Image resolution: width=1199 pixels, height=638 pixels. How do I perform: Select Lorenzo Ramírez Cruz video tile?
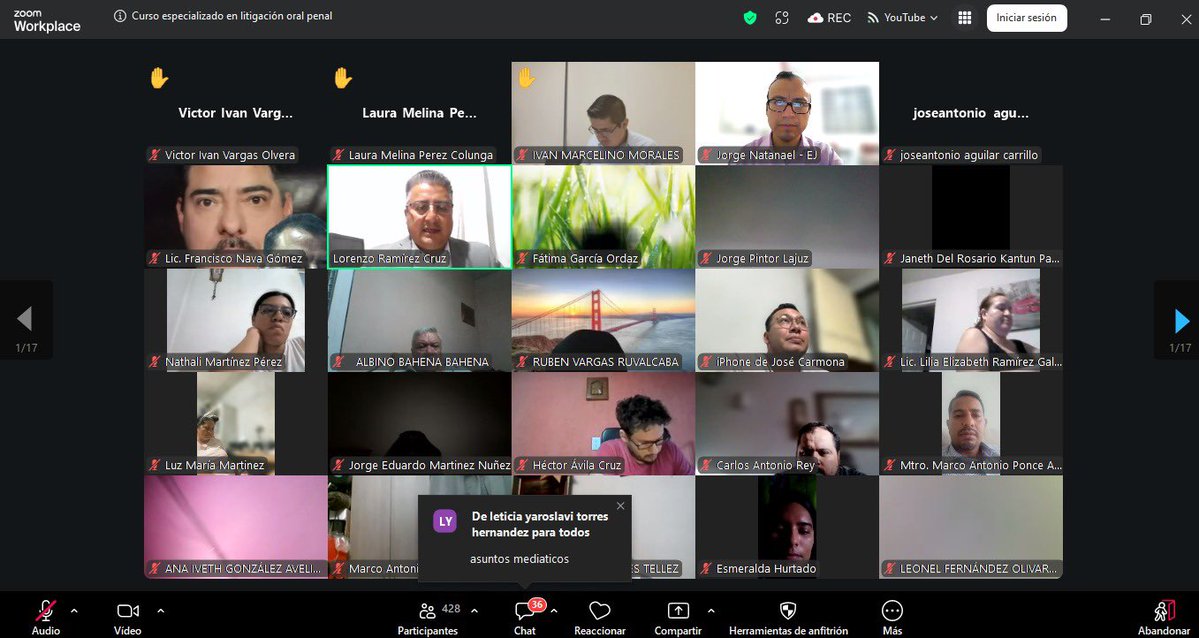(419, 216)
